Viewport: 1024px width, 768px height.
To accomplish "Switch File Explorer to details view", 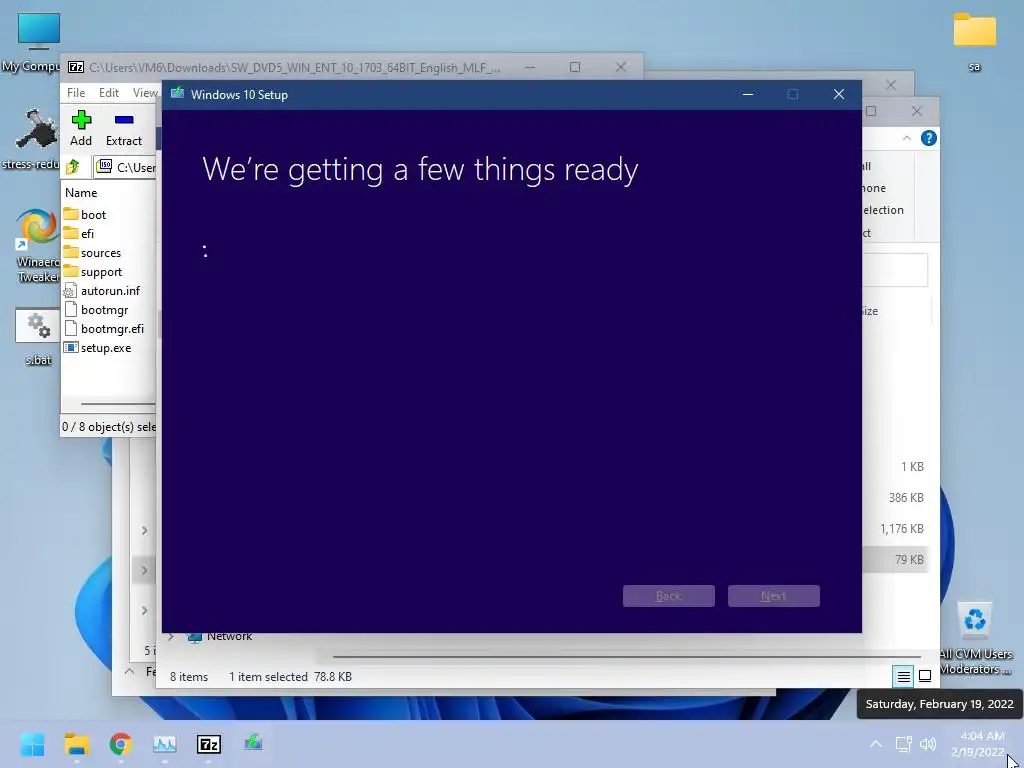I will pos(903,677).
